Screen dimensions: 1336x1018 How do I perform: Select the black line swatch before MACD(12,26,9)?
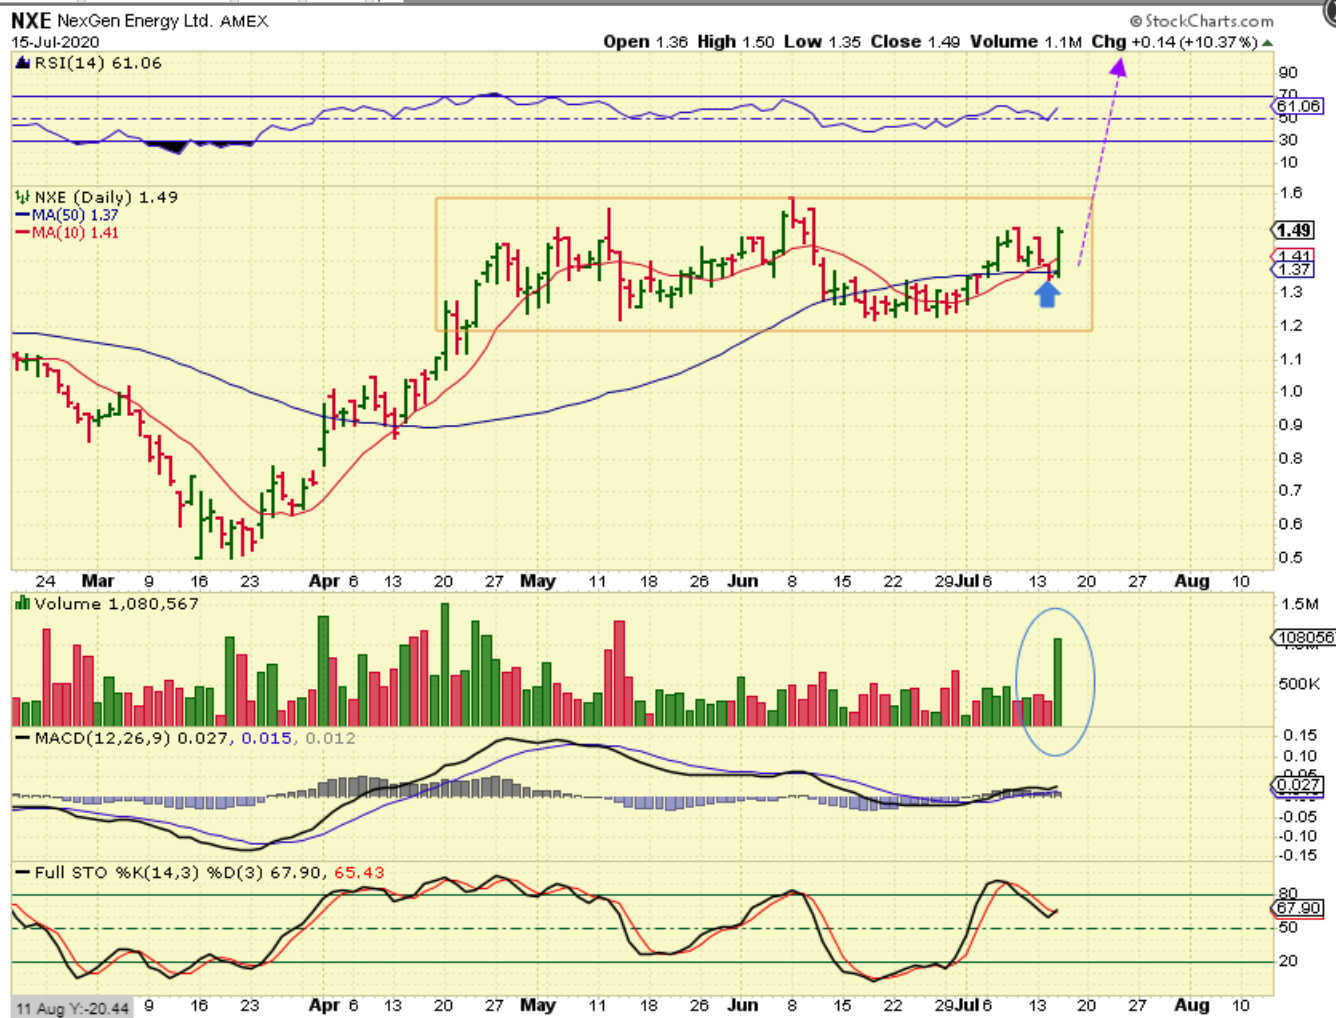(x=23, y=738)
